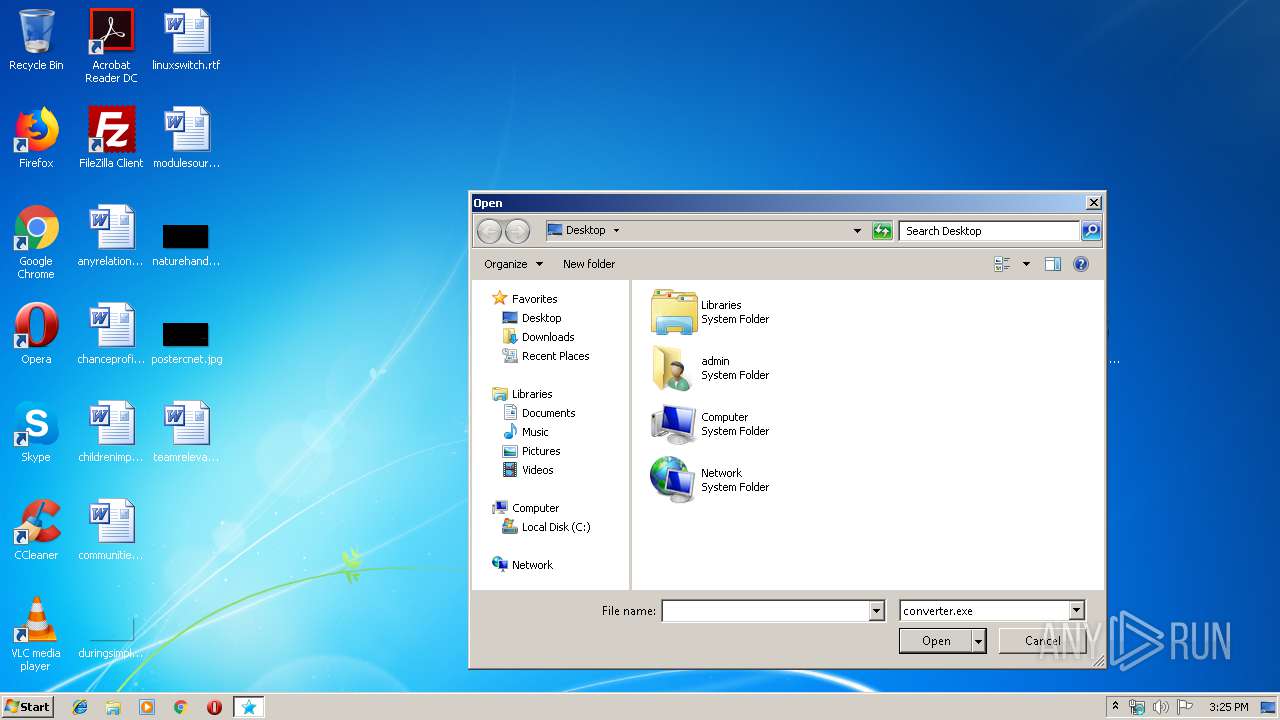Click the Start button
Viewport: 1280px width, 720px height.
pyautogui.click(x=27, y=707)
